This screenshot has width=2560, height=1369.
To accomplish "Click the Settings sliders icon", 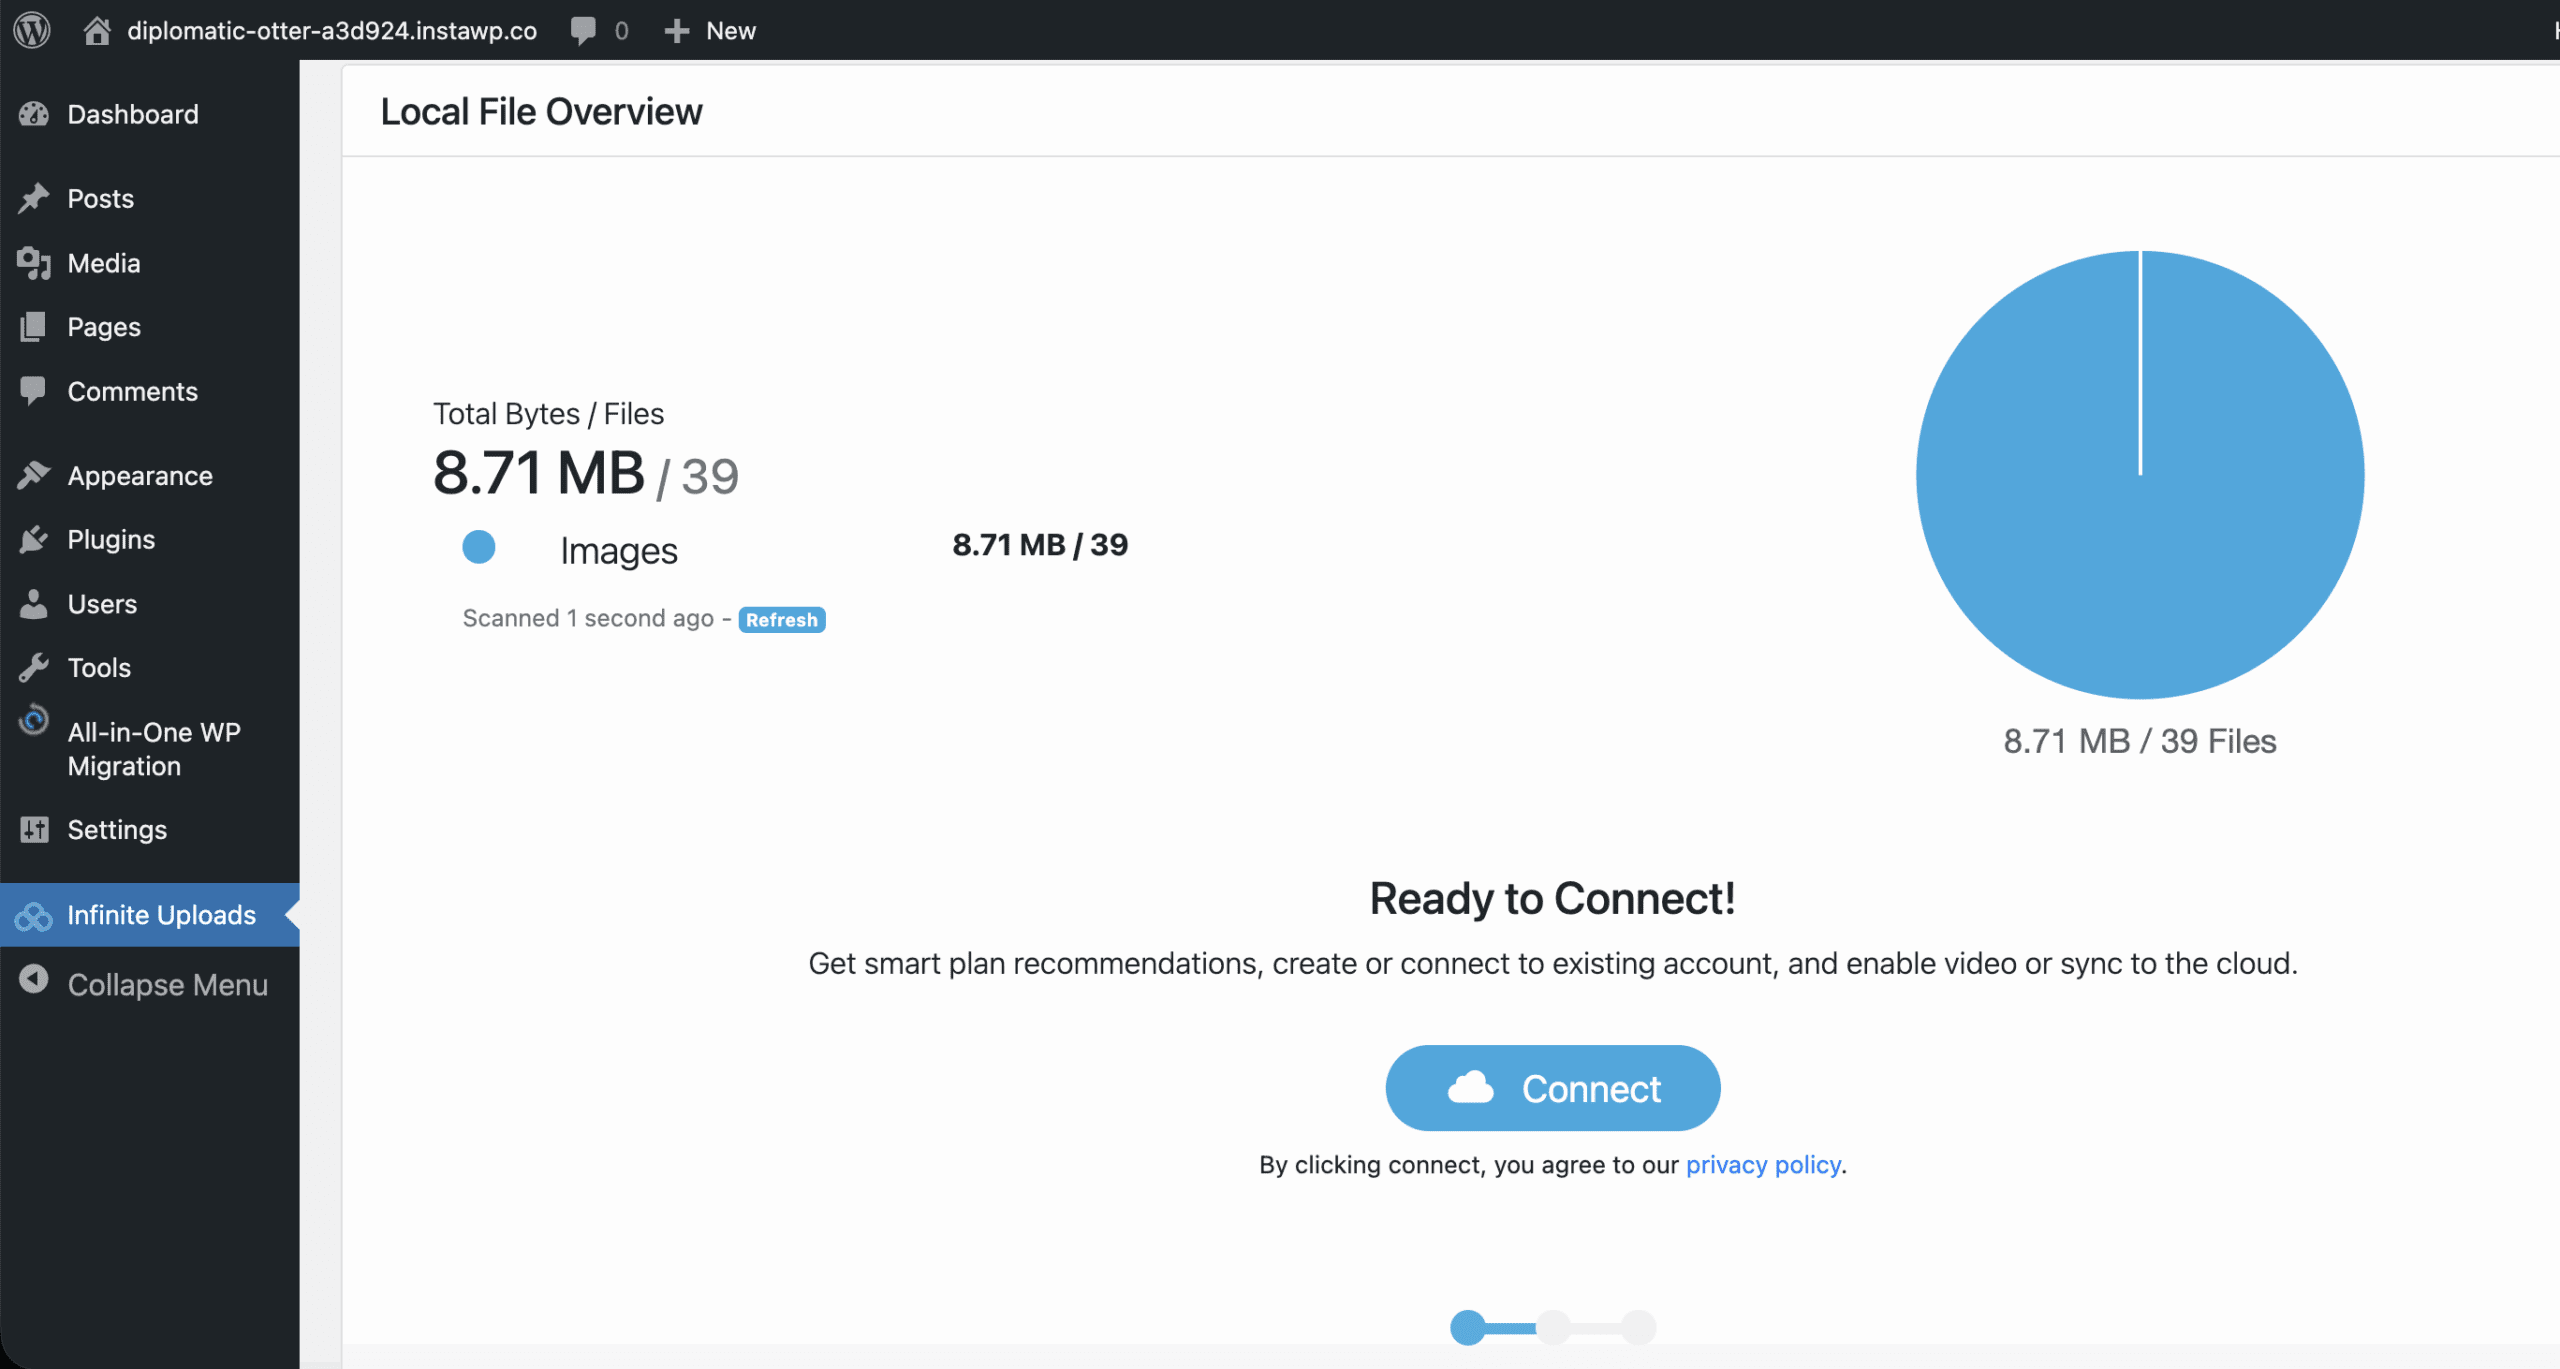I will [34, 830].
